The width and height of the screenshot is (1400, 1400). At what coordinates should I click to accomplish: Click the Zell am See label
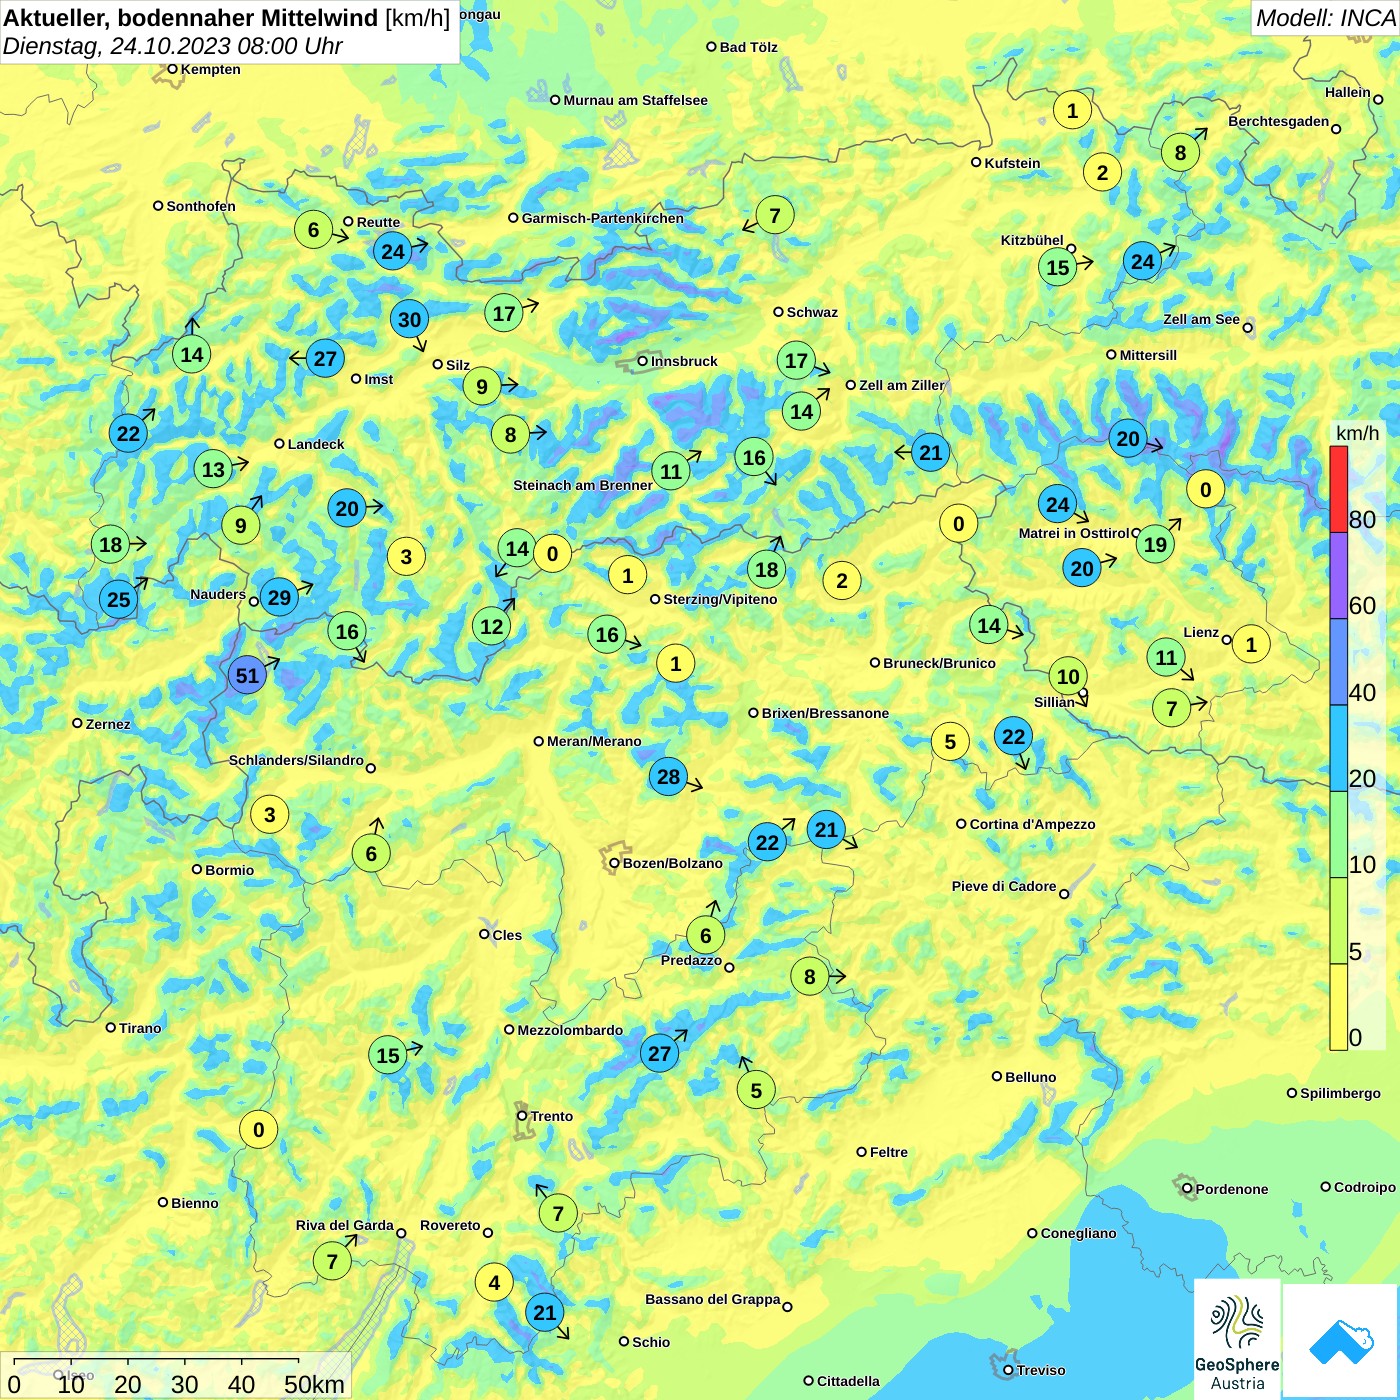[1201, 319]
